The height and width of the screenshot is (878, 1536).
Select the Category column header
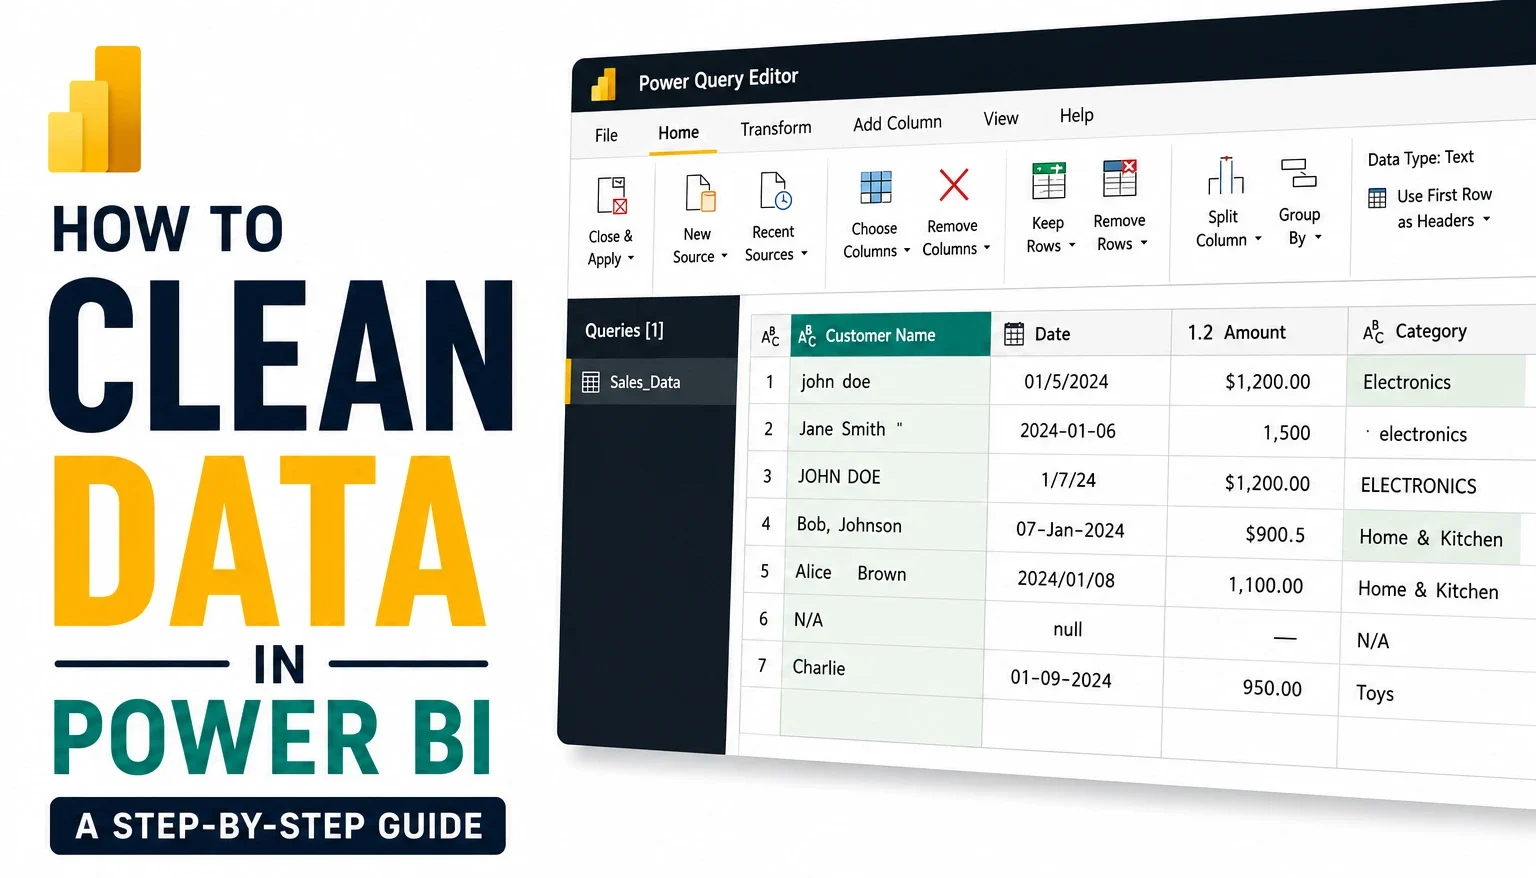coord(1442,331)
